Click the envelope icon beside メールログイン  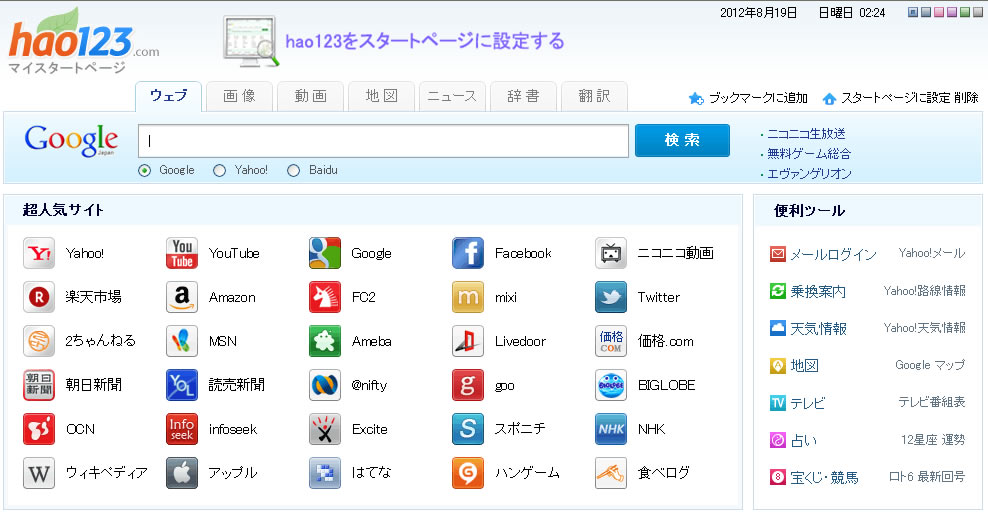click(x=778, y=254)
